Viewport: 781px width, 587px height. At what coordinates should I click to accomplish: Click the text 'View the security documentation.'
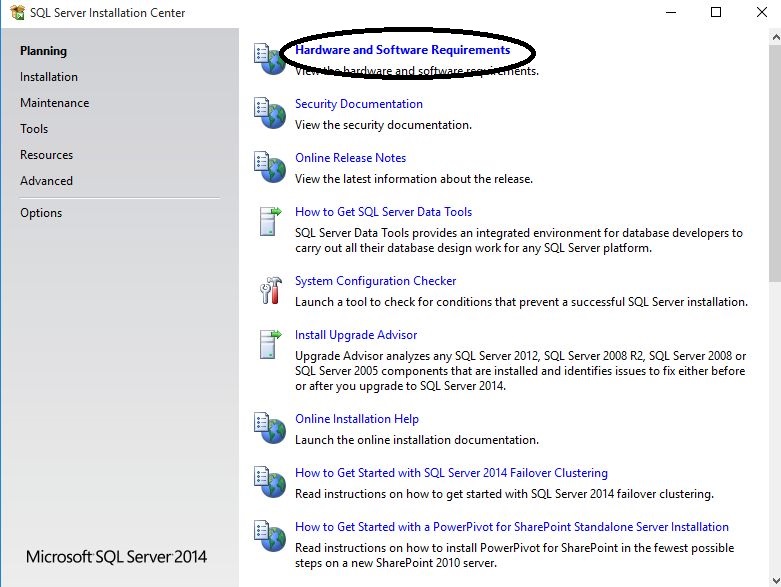pos(383,125)
